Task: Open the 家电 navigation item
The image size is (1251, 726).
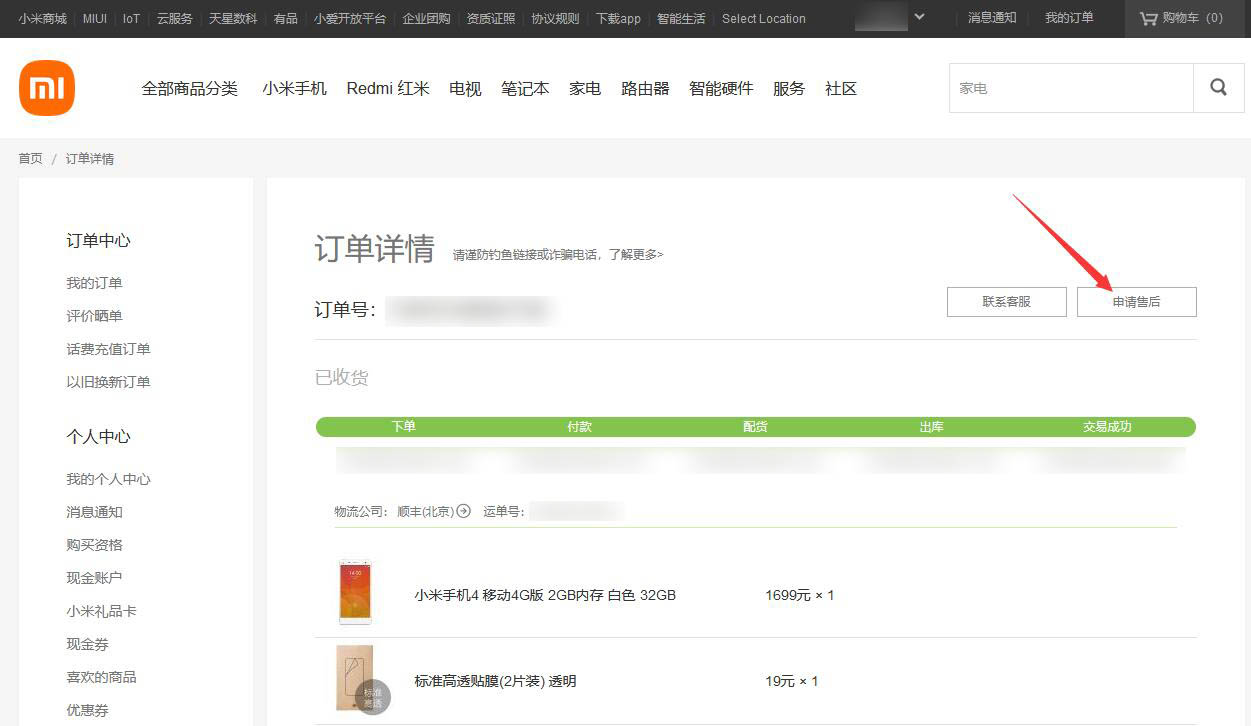Action: coord(585,89)
